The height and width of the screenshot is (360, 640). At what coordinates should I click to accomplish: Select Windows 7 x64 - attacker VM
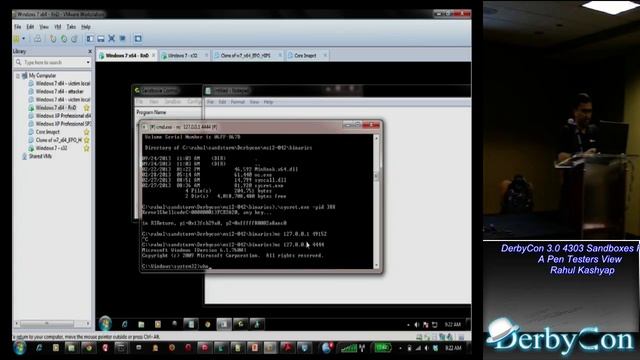pos(59,91)
